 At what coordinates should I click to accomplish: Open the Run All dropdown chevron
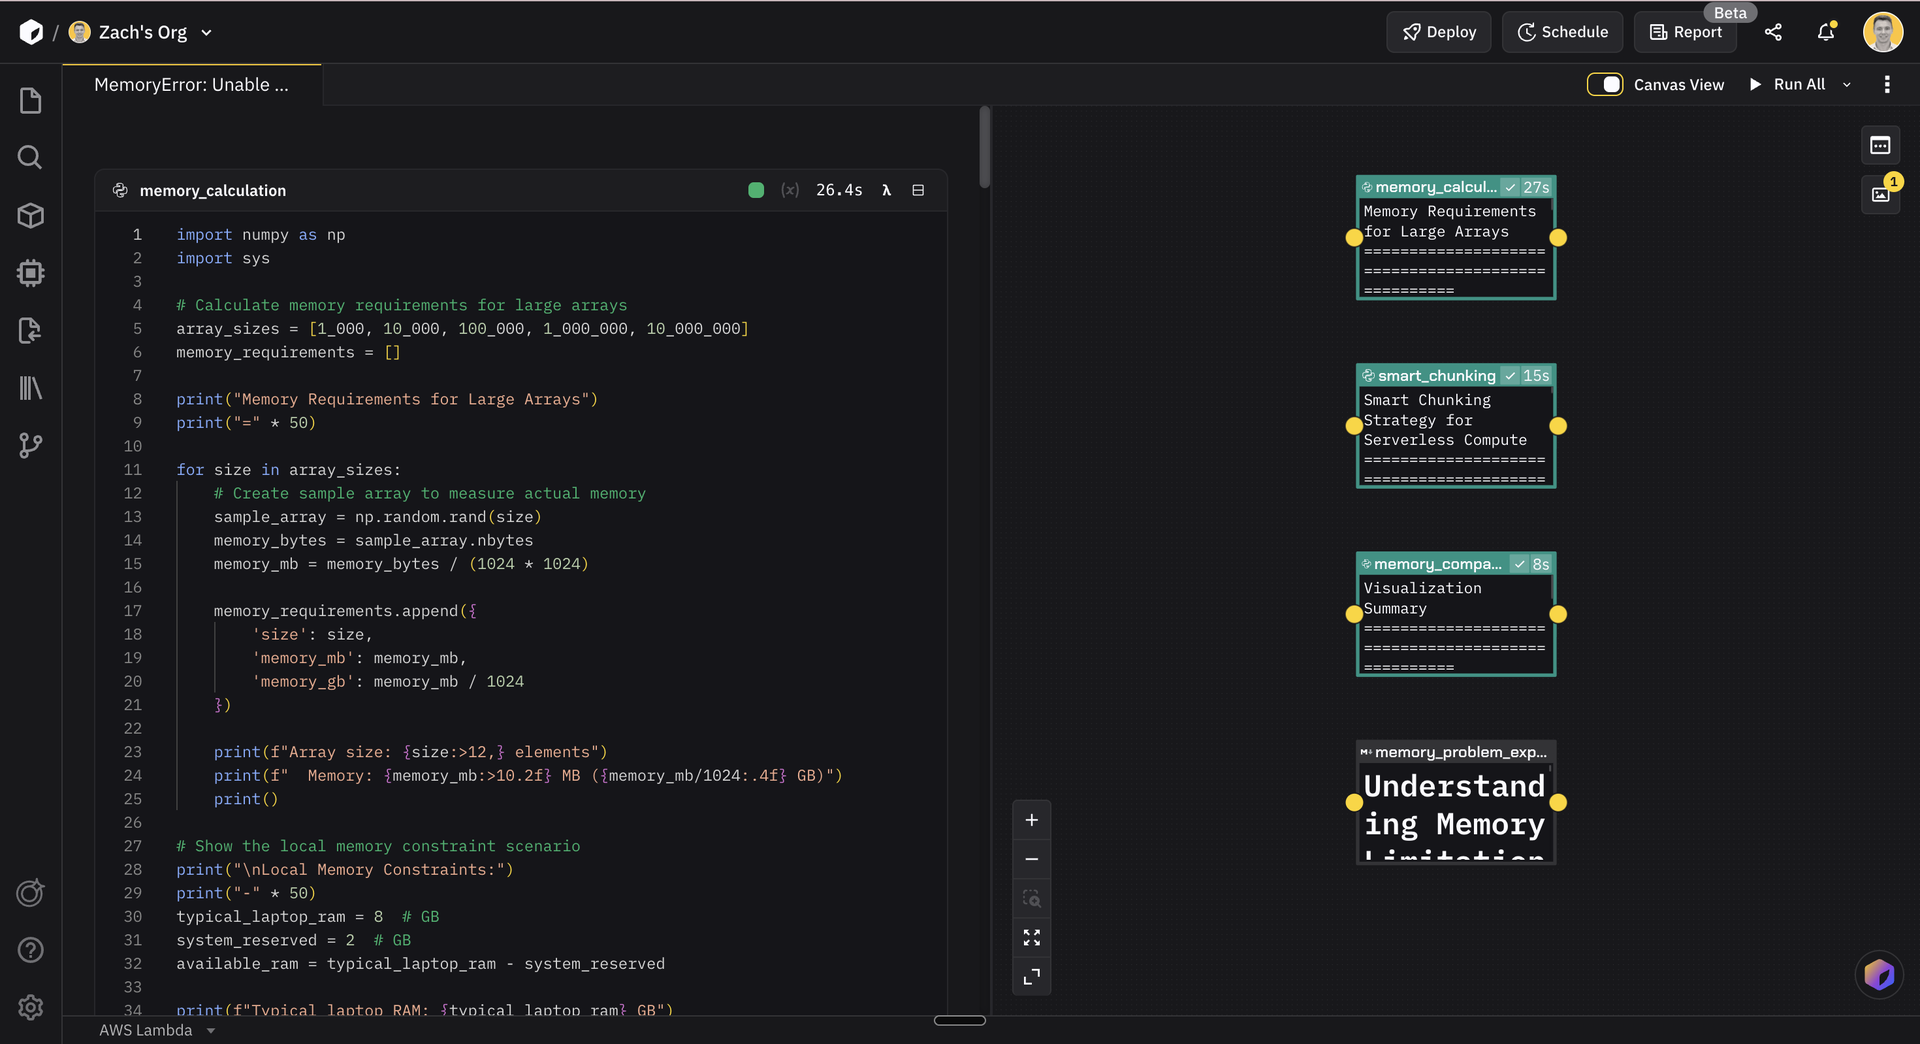[1847, 84]
